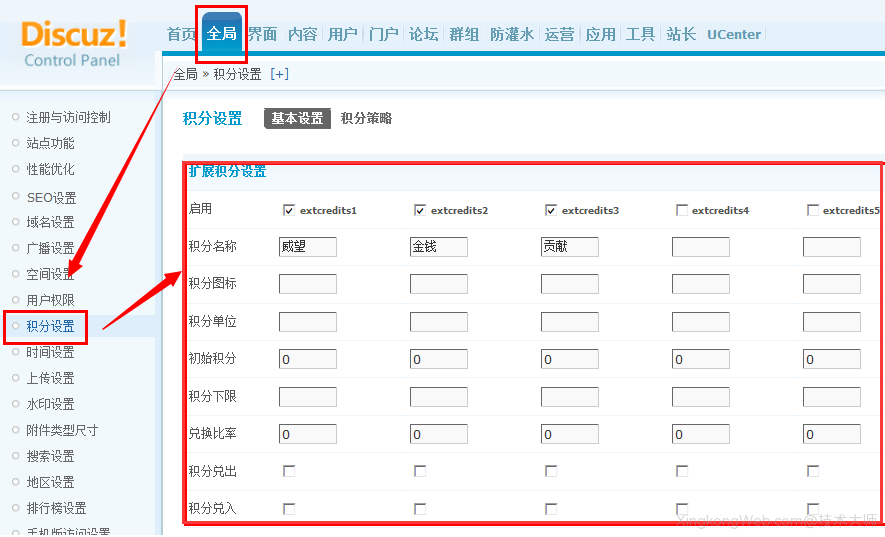Click the 积分下限 field for extcredits1
Screen dimensions: 885x537
[308, 397]
